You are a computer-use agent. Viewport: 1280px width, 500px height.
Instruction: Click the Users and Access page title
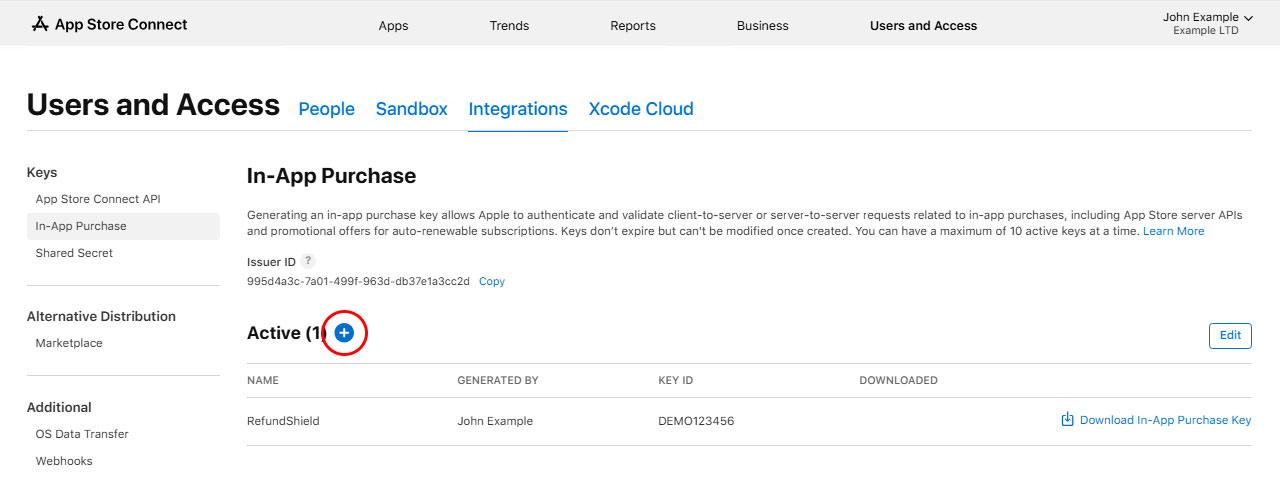[153, 105]
